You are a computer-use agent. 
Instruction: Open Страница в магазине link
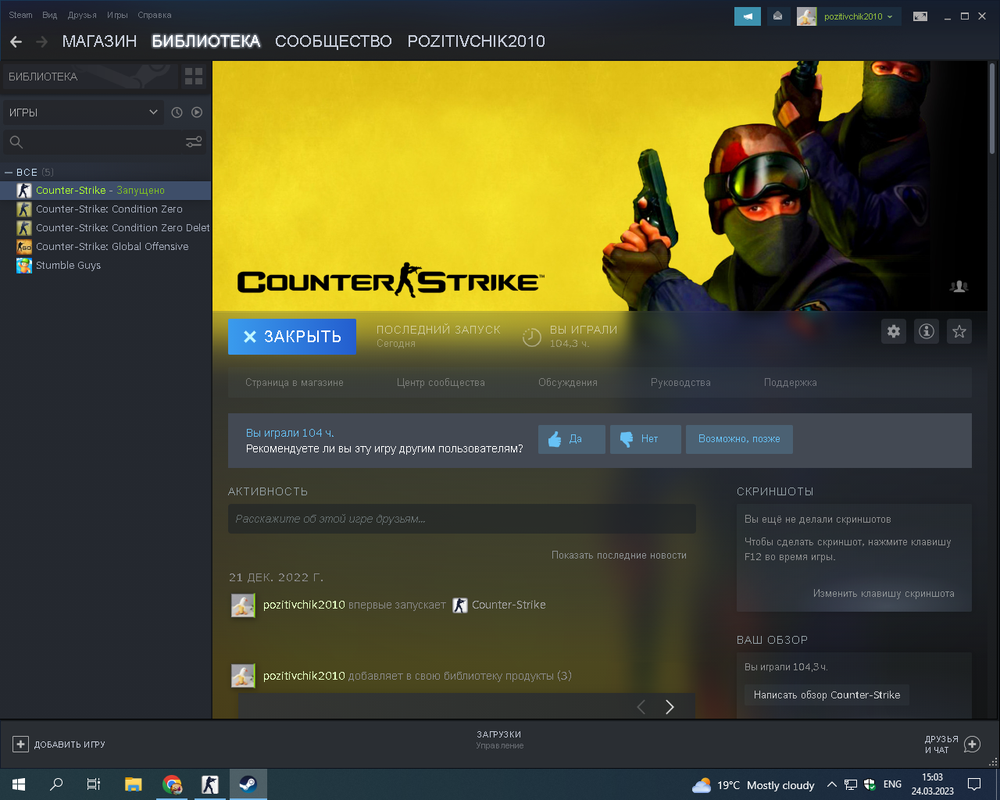click(294, 383)
